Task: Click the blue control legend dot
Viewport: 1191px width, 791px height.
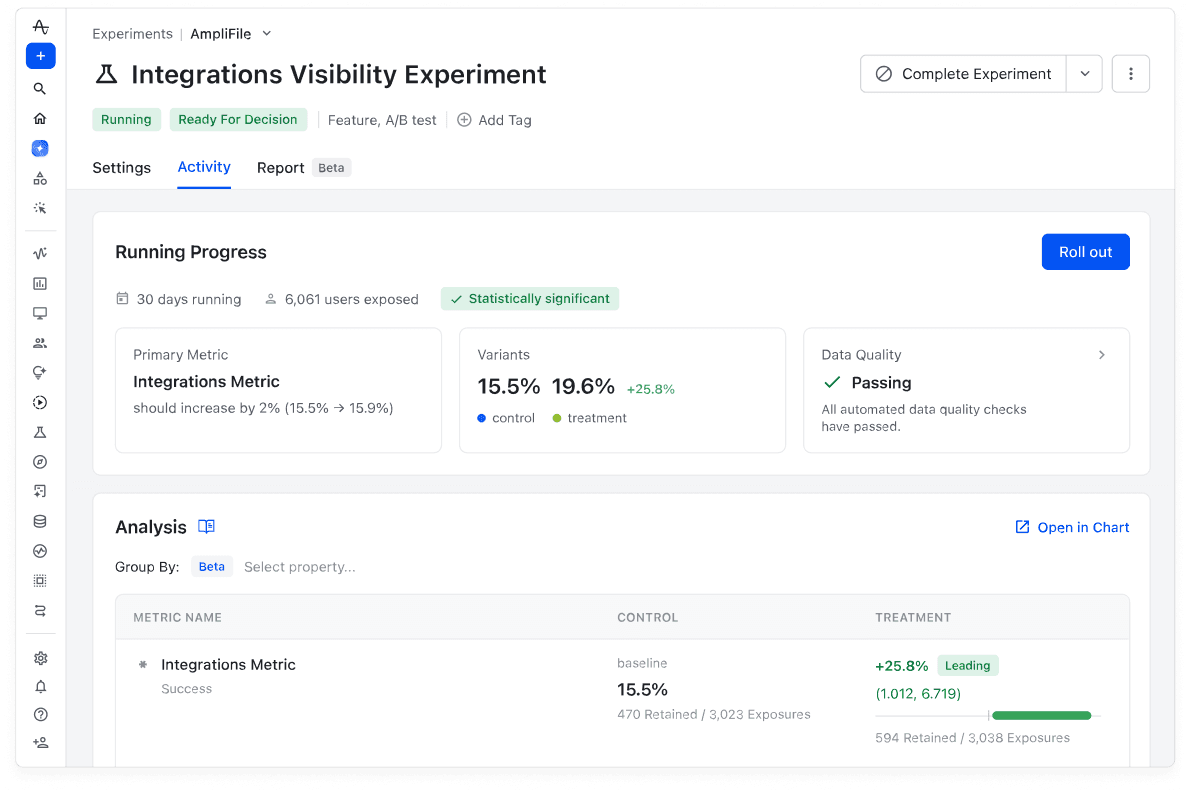Action: 482,418
